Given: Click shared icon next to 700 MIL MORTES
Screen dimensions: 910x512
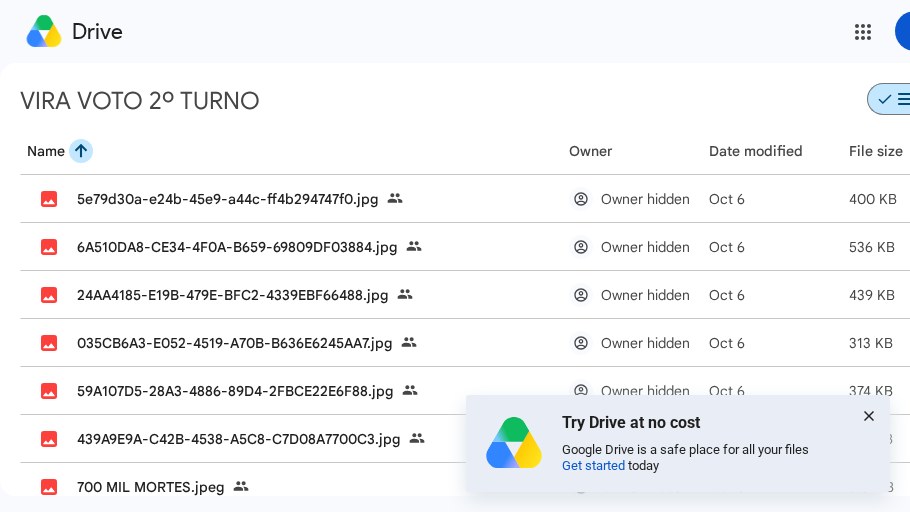Looking at the screenshot, I should click(x=241, y=486).
